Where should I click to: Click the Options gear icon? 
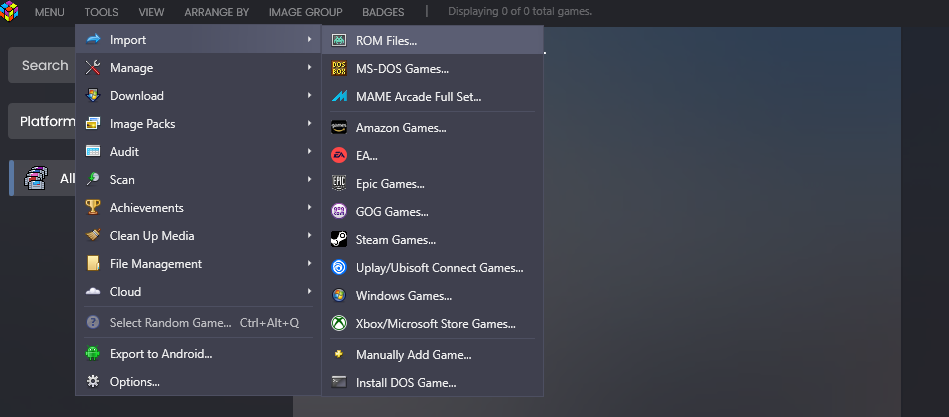coord(93,381)
